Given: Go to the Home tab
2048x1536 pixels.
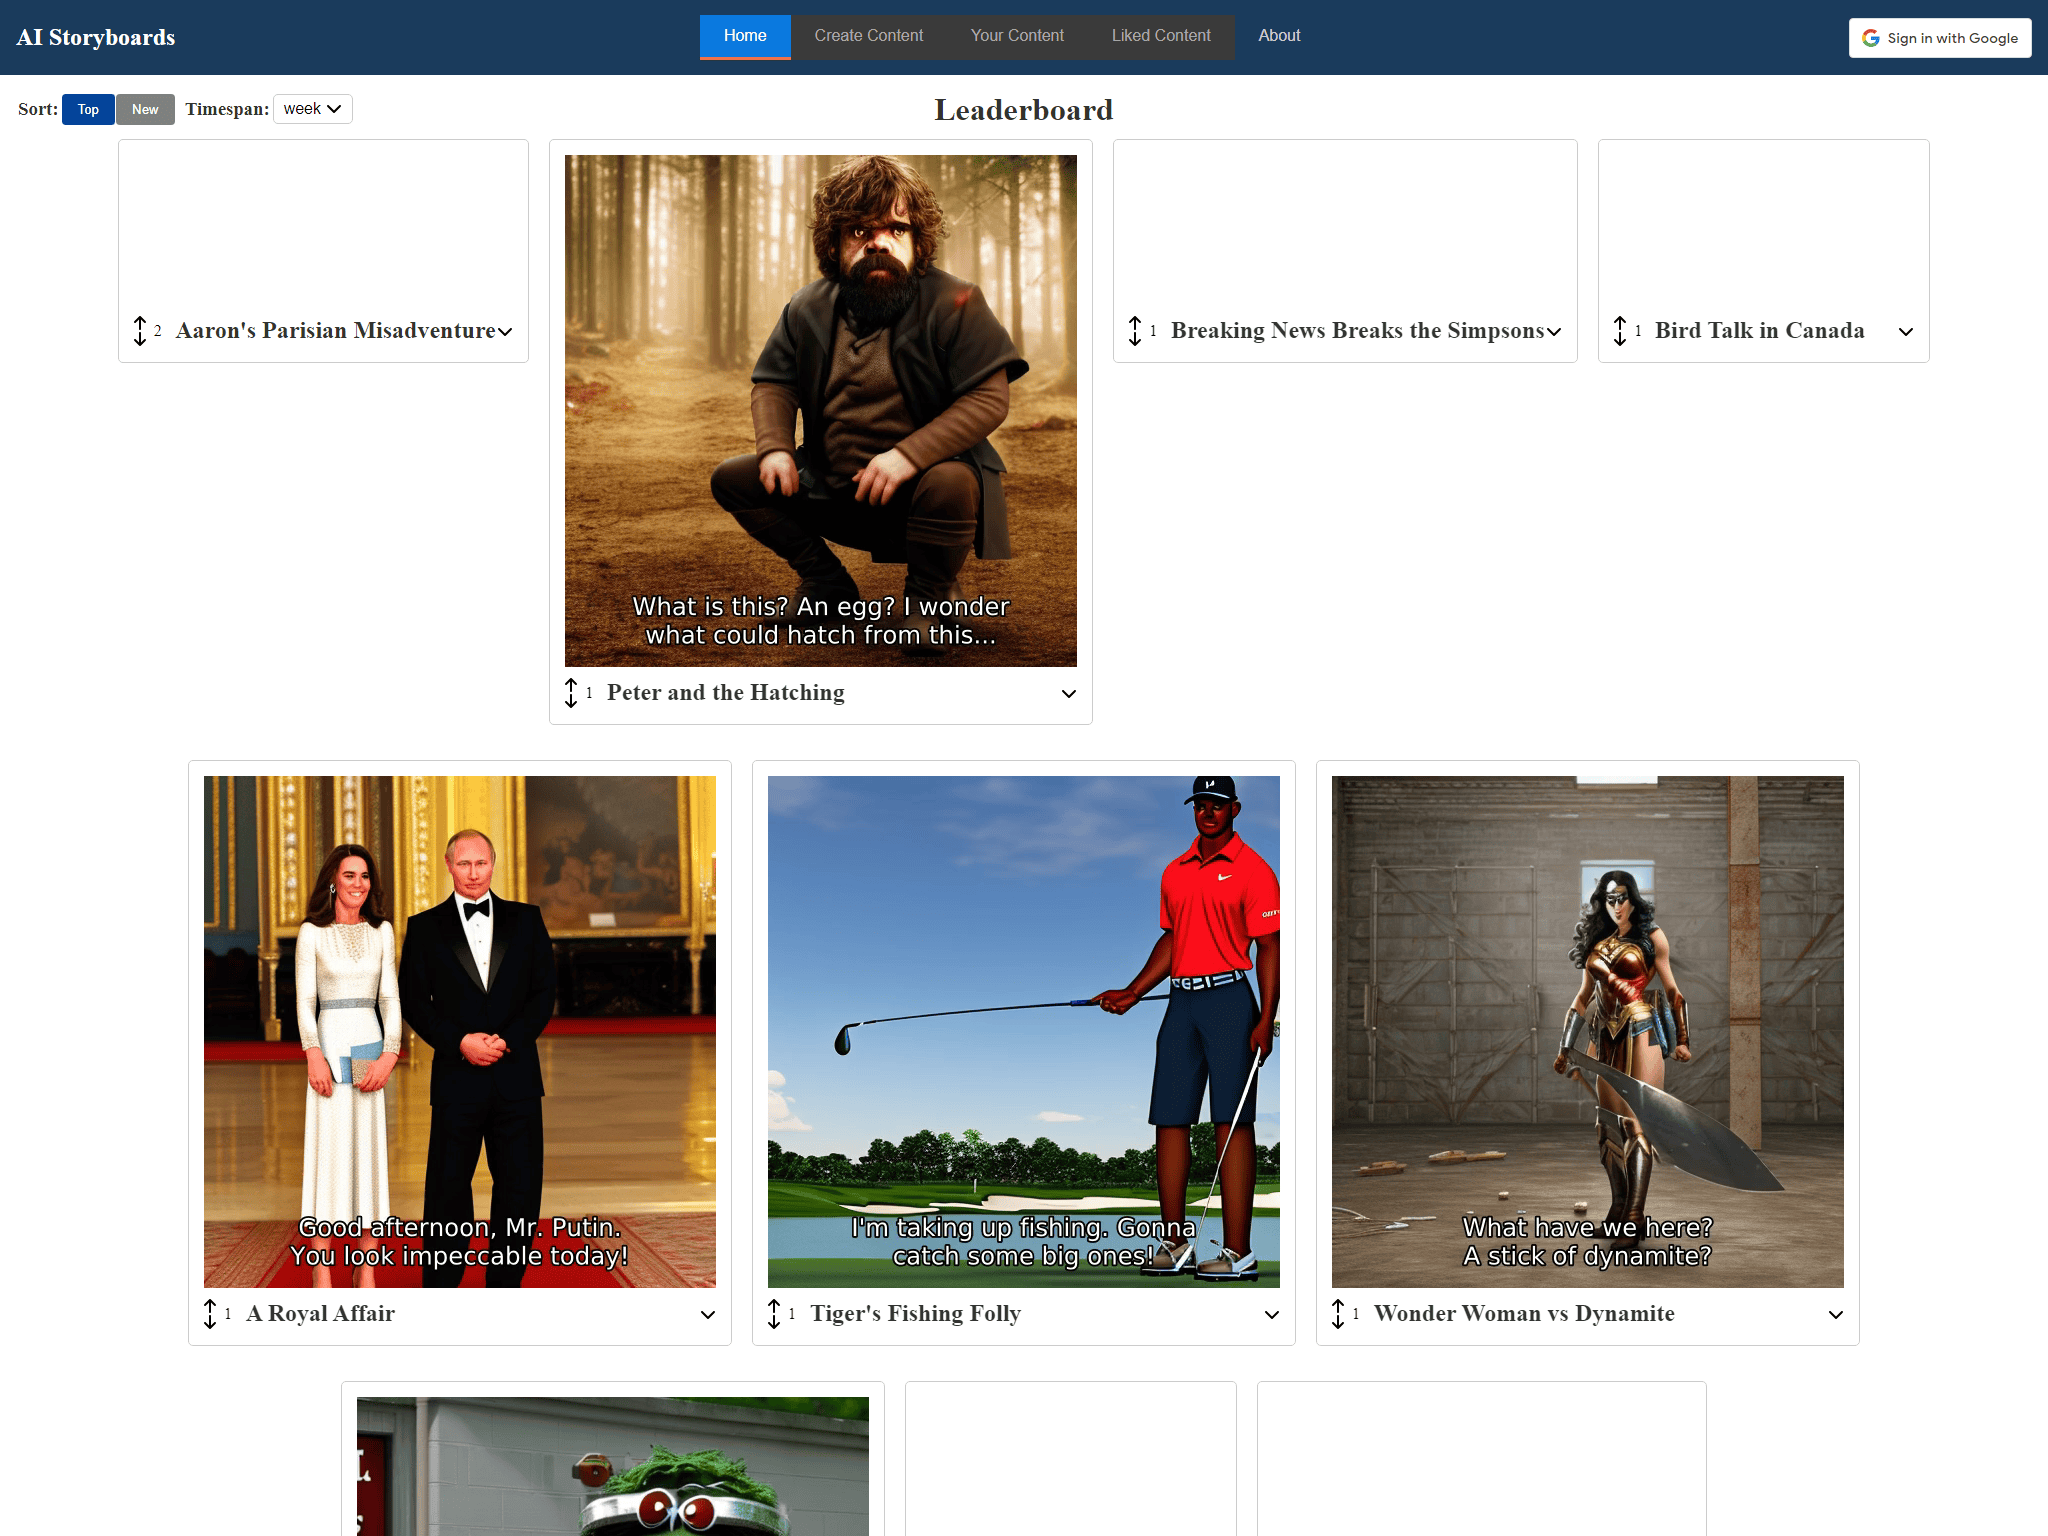Looking at the screenshot, I should tap(745, 36).
